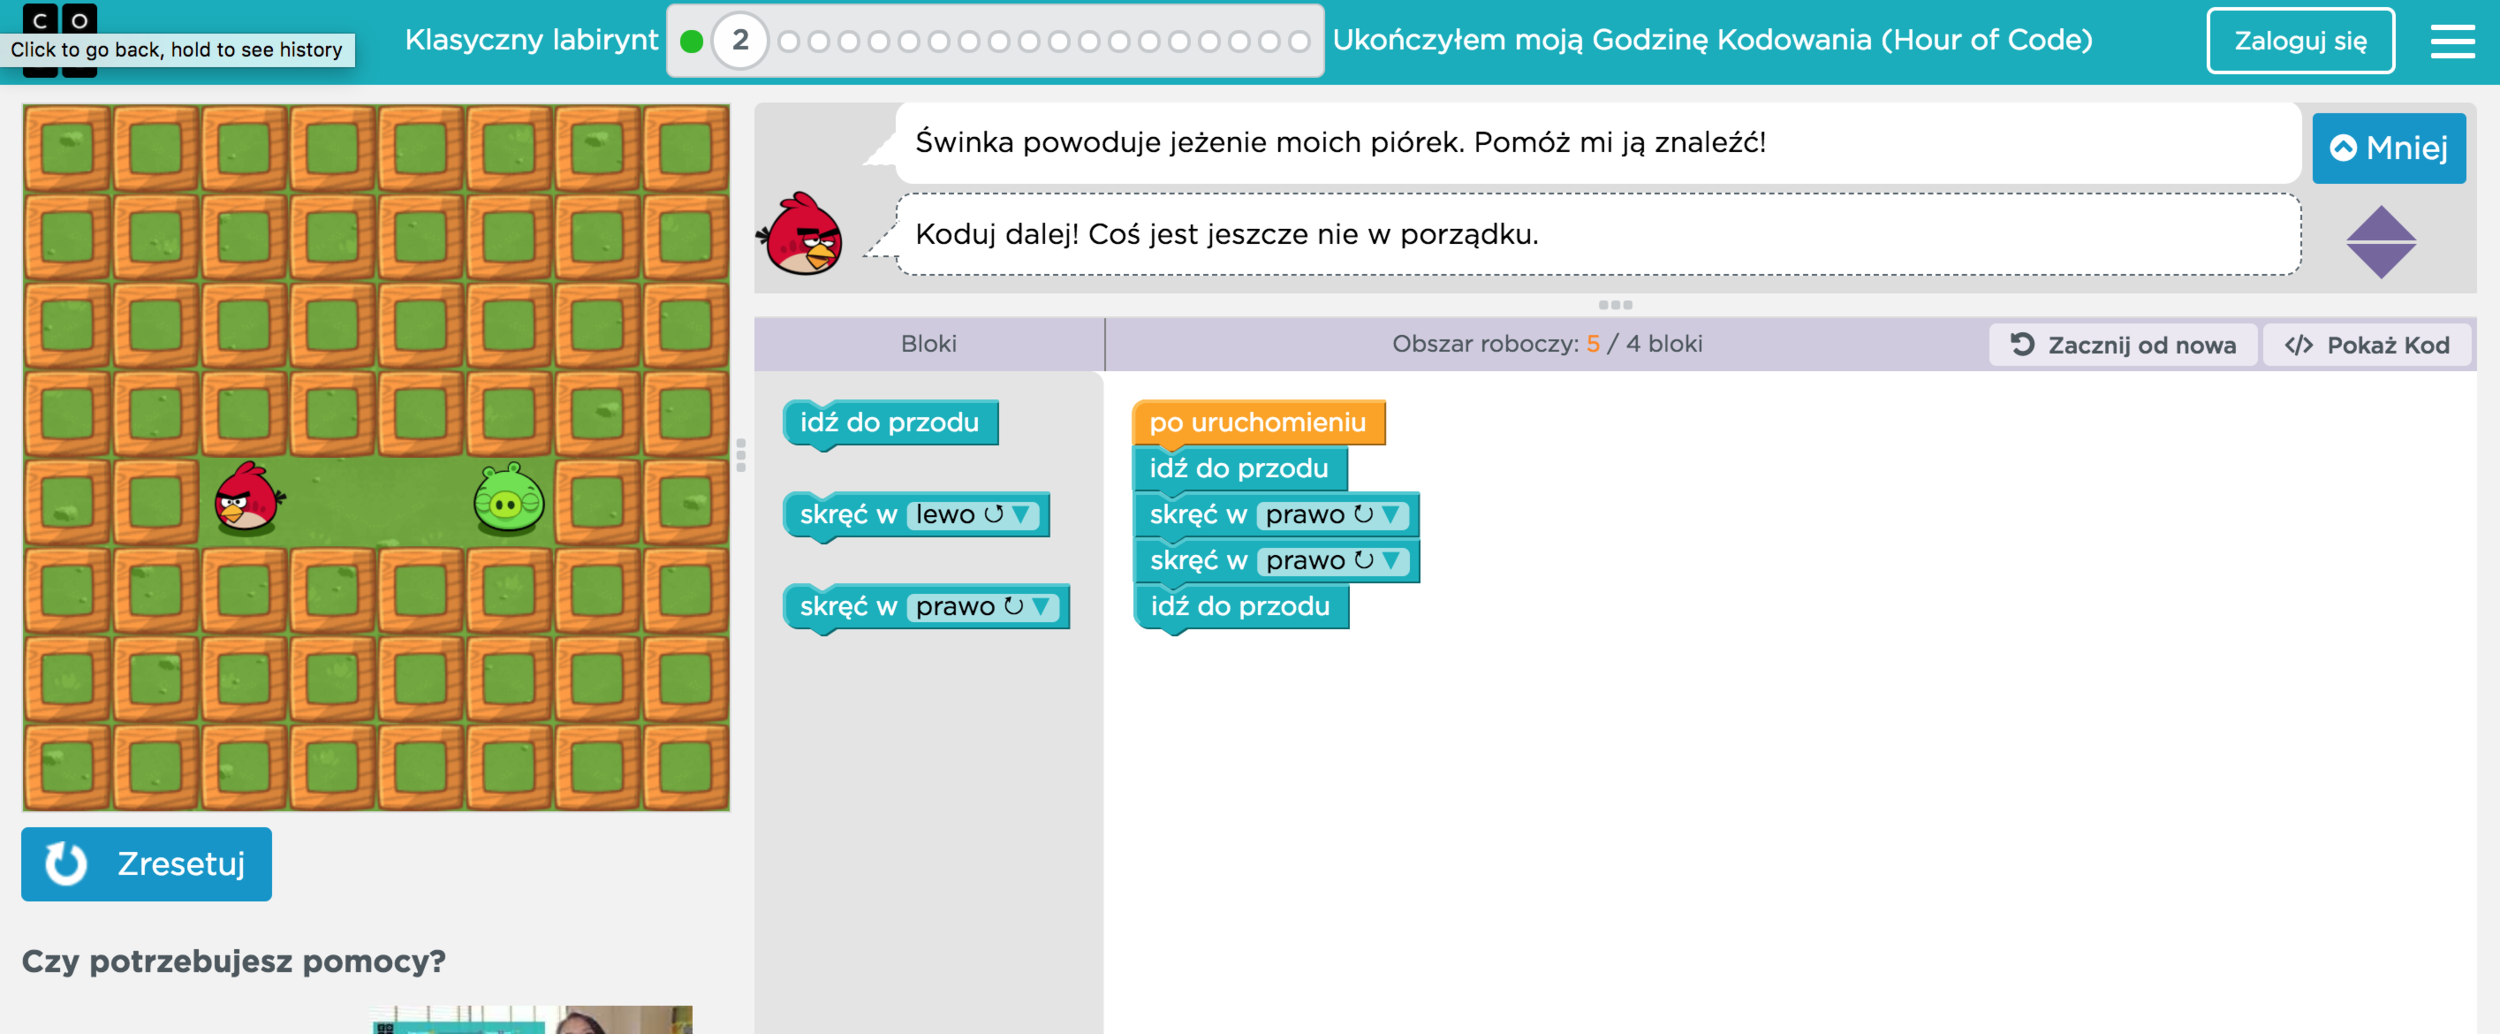Viewport: 2500px width, 1034px height.
Task: Click the Klasyczny labirynt course title
Action: click(531, 40)
